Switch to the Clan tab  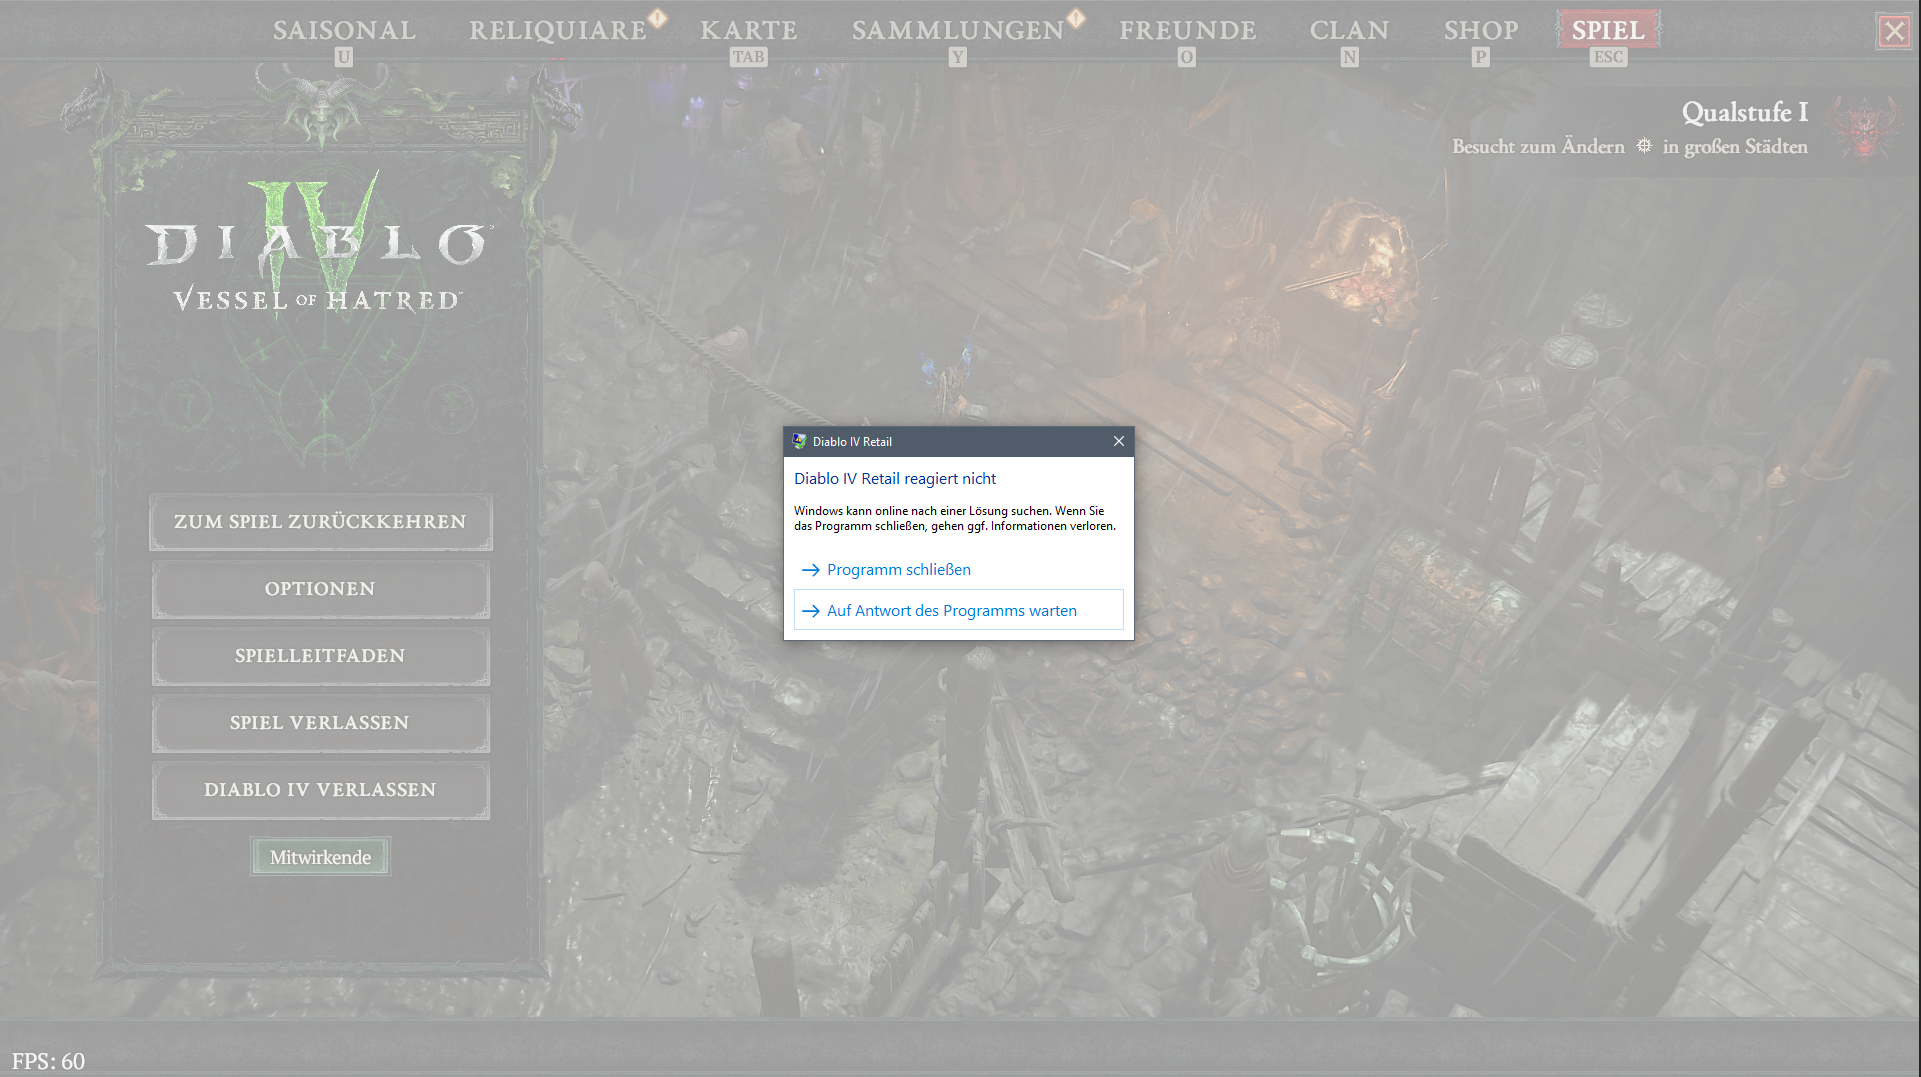[1349, 30]
